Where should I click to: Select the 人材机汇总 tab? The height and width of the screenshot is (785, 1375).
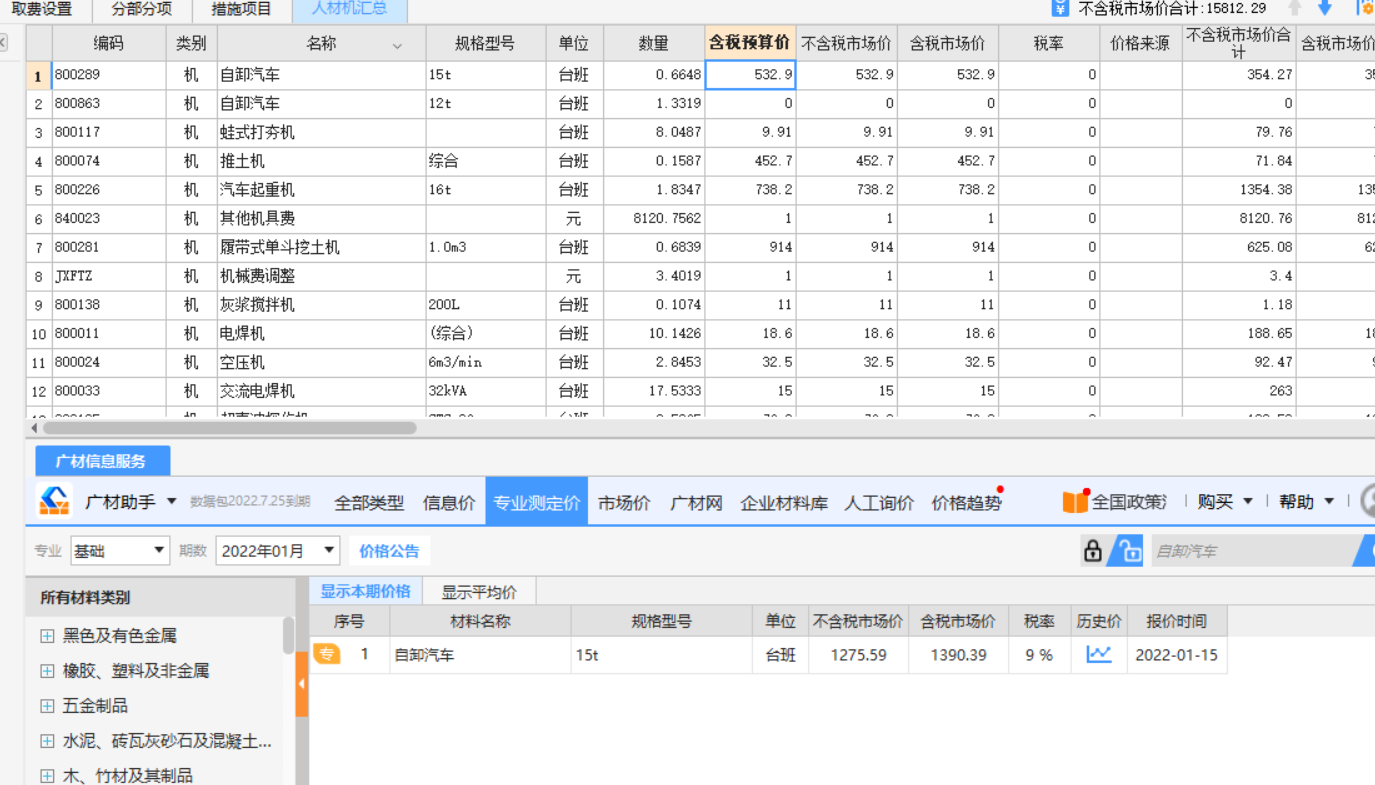pos(349,9)
